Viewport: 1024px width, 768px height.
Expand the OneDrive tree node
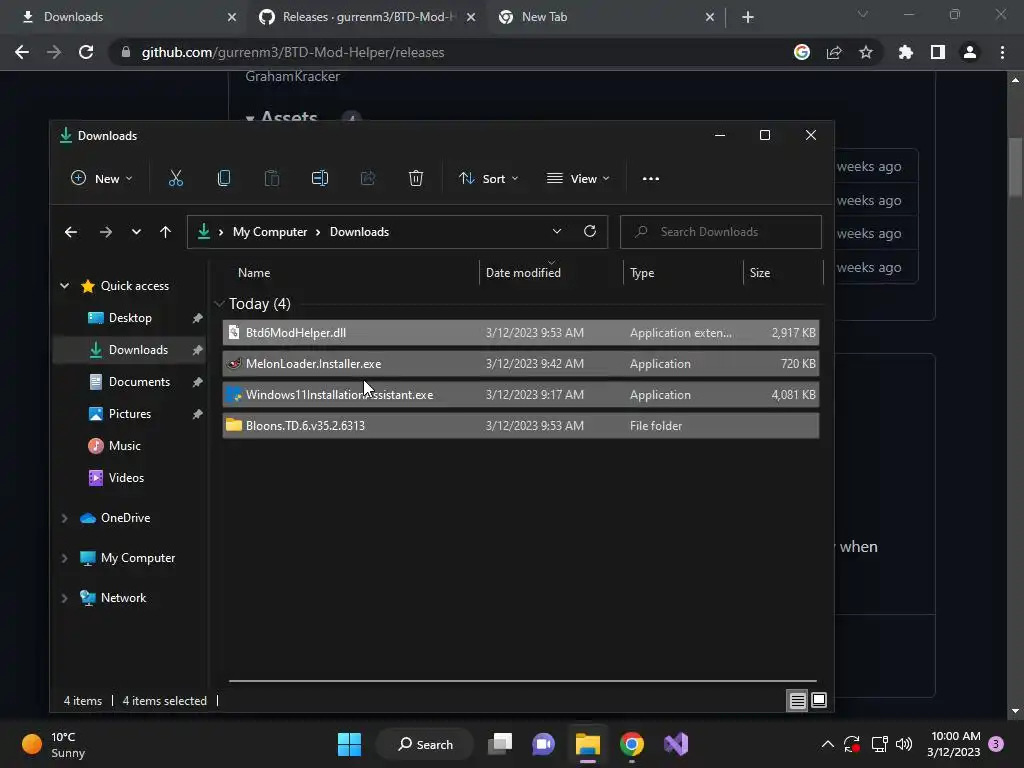click(64, 518)
